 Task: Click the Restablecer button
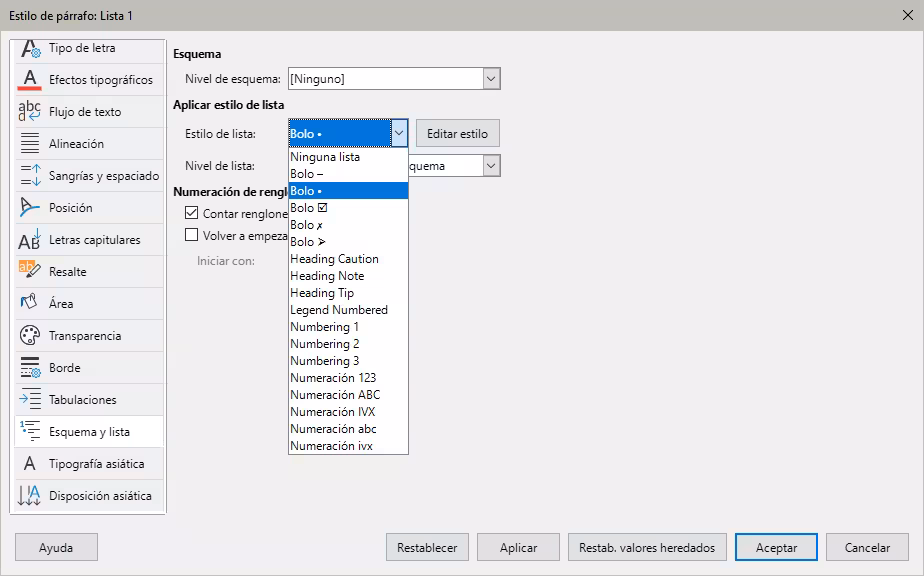(x=427, y=547)
